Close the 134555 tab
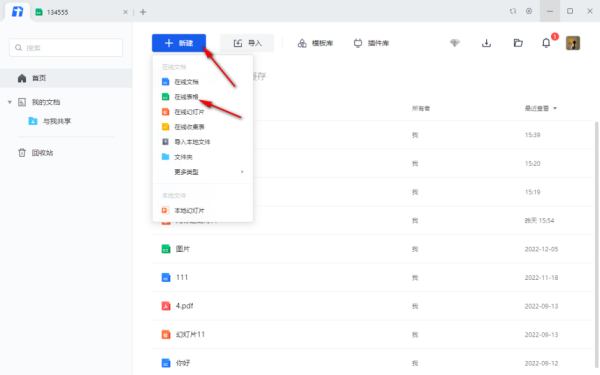This screenshot has height=375, width=600. [x=125, y=12]
